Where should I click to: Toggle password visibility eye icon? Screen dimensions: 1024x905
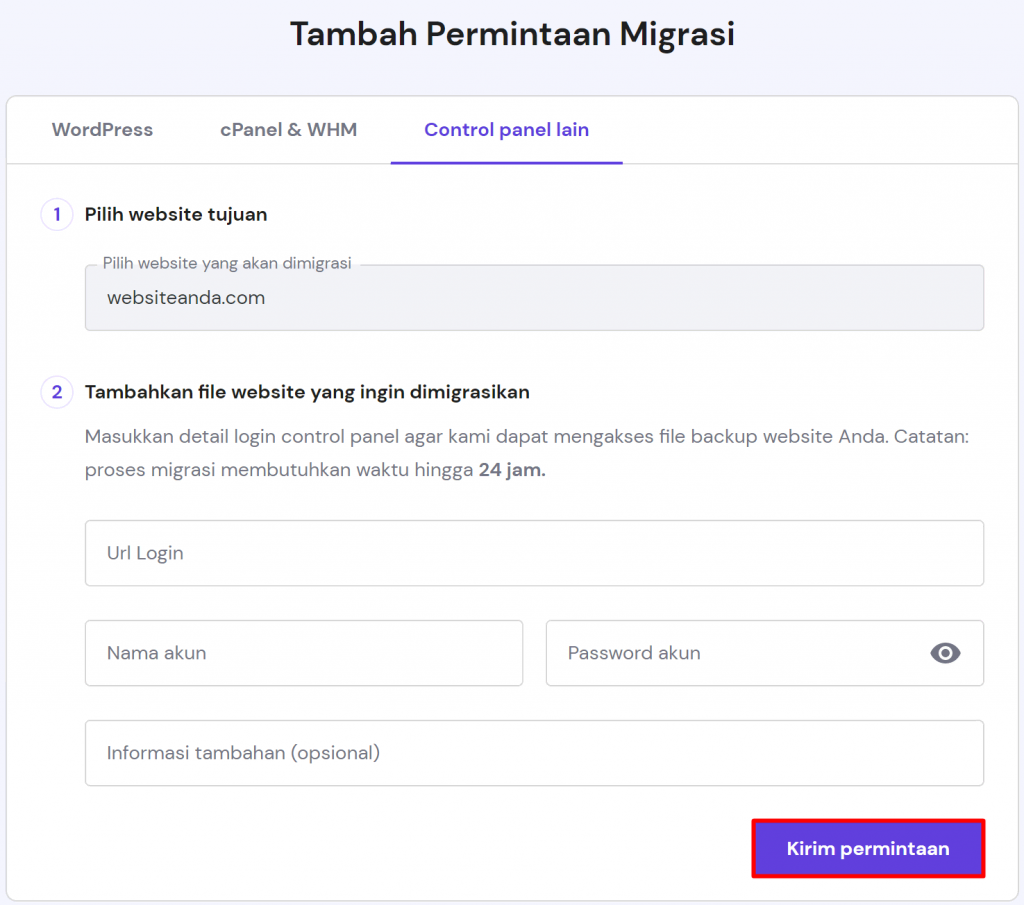tap(945, 653)
